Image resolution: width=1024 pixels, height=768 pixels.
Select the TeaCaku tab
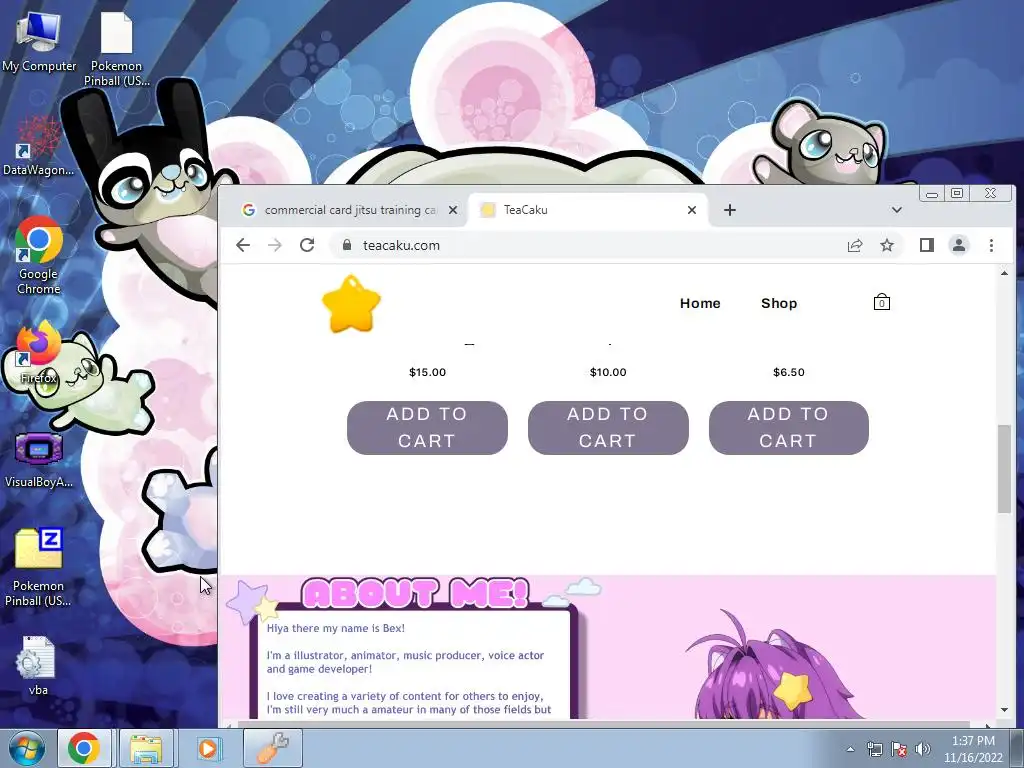click(x=588, y=210)
